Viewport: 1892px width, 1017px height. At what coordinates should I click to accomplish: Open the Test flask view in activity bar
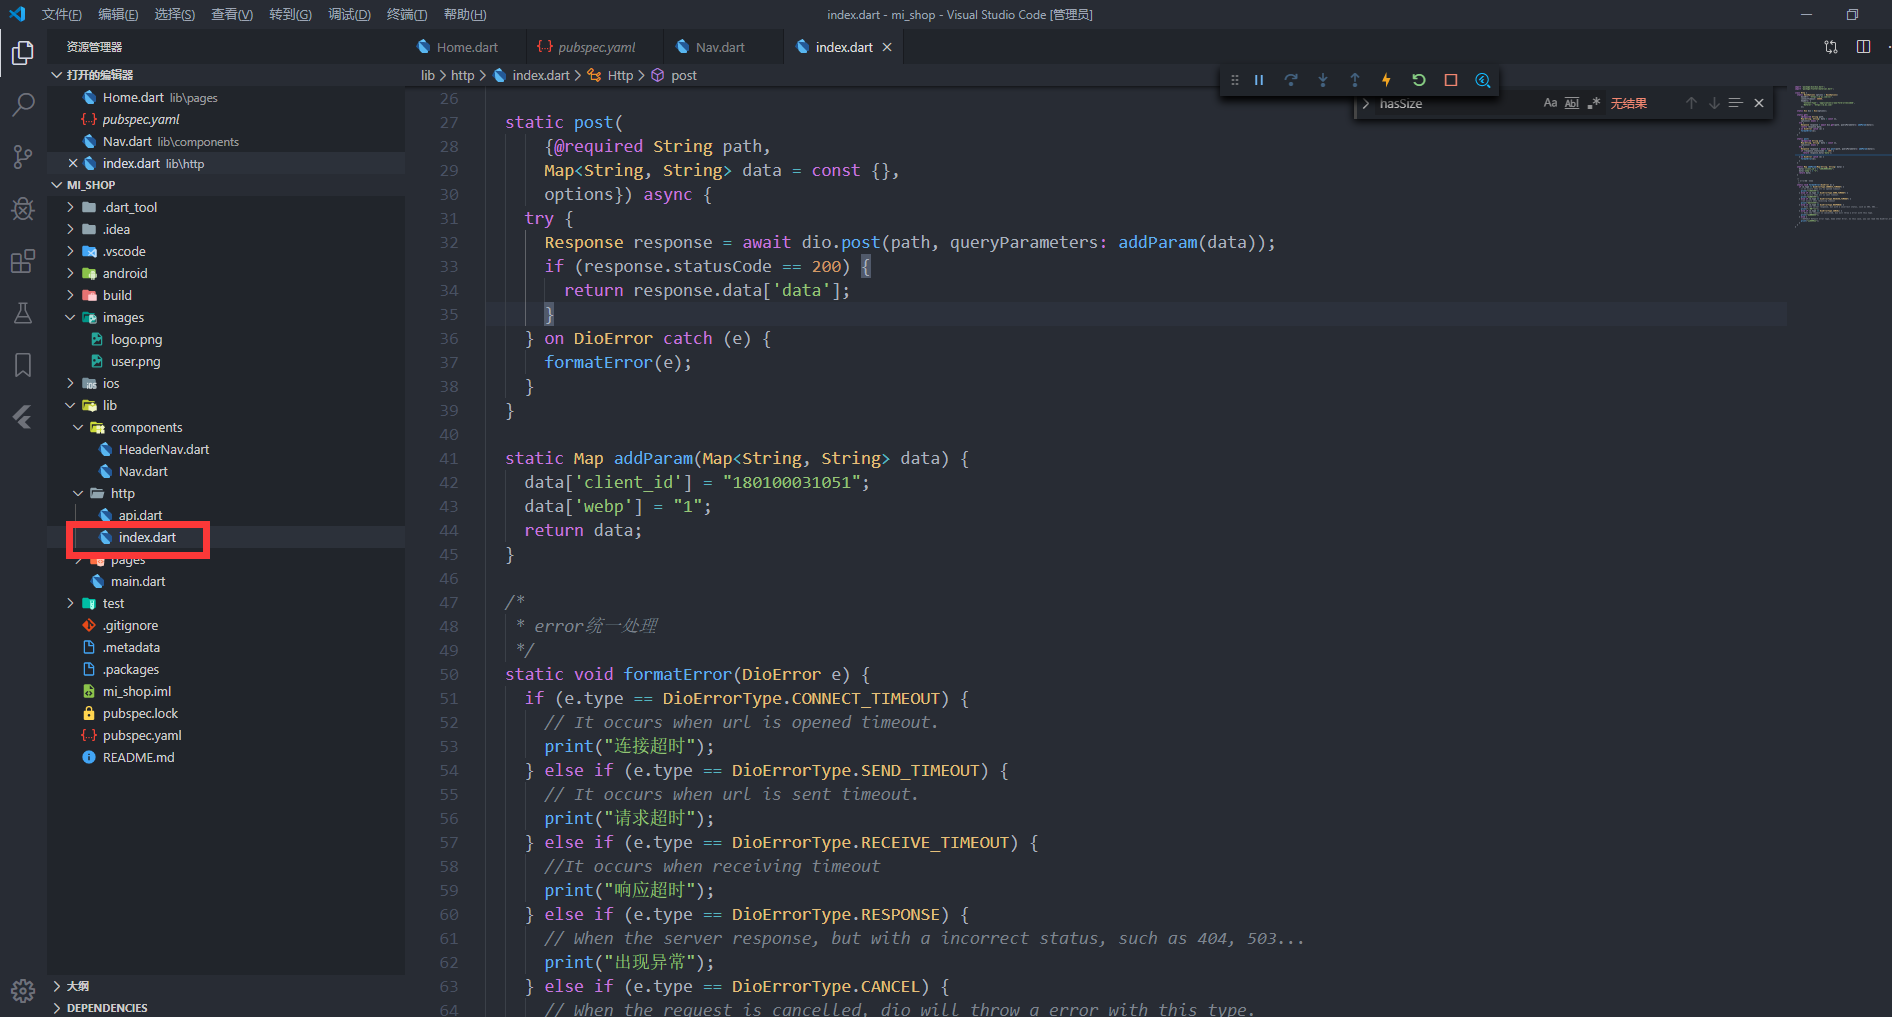pyautogui.click(x=23, y=313)
